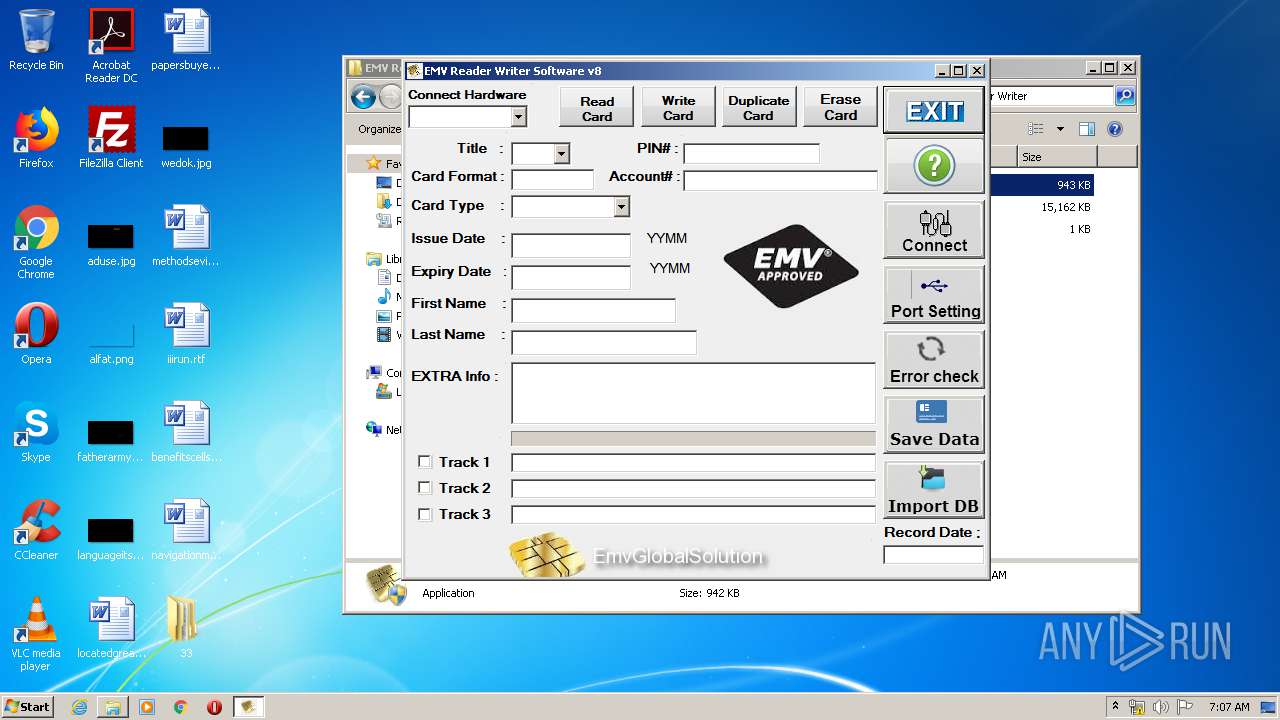Click the Issue Date field

tap(571, 246)
